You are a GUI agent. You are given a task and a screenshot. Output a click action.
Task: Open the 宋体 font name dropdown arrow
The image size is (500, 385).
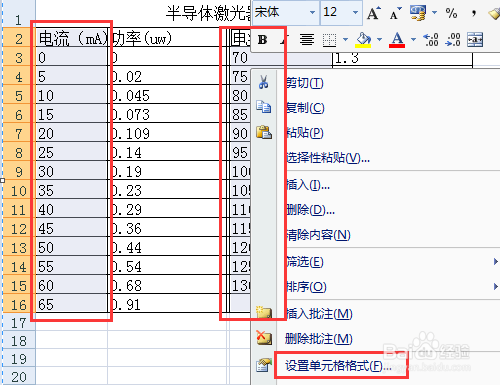[312, 13]
